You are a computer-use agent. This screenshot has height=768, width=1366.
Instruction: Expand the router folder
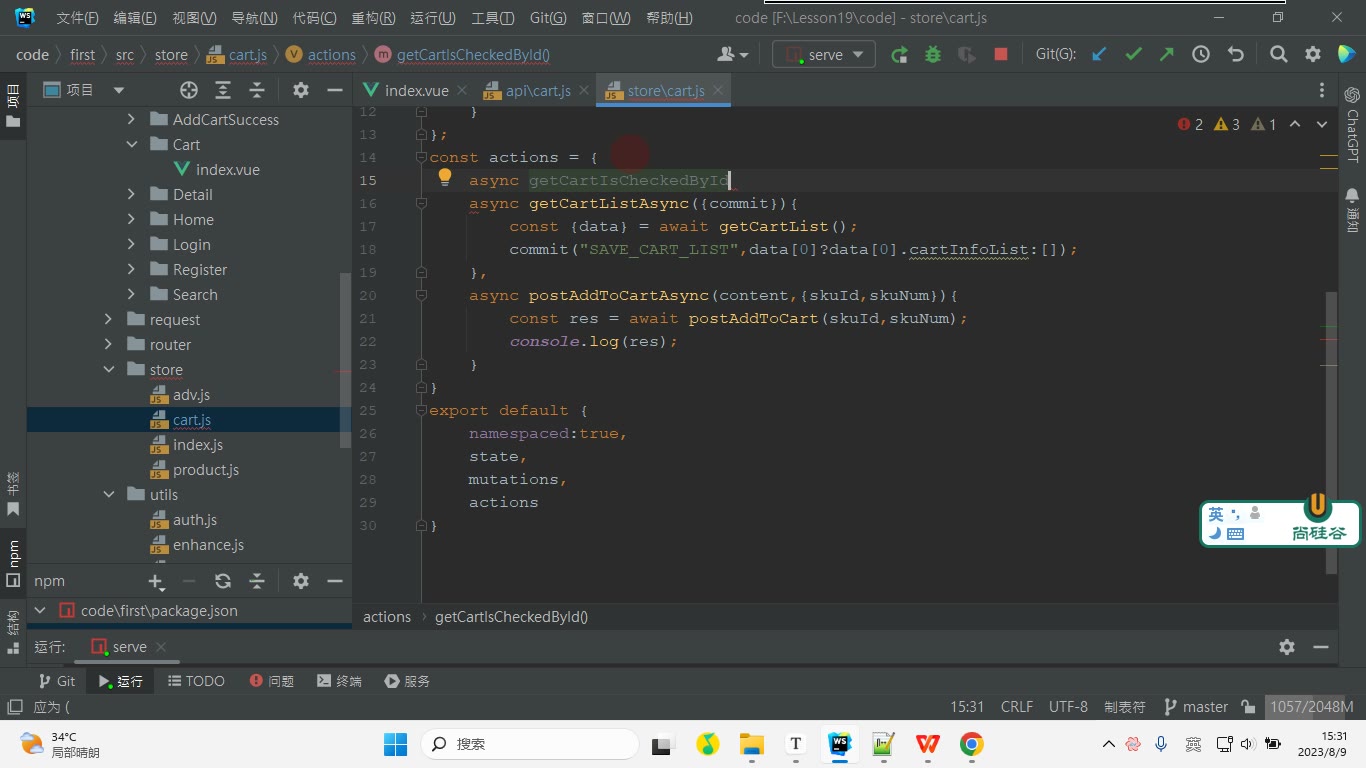(x=108, y=345)
